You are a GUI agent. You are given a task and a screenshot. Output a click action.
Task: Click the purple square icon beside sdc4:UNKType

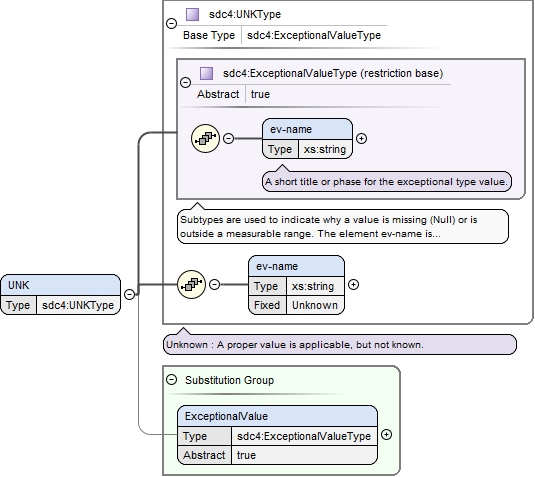(192, 15)
